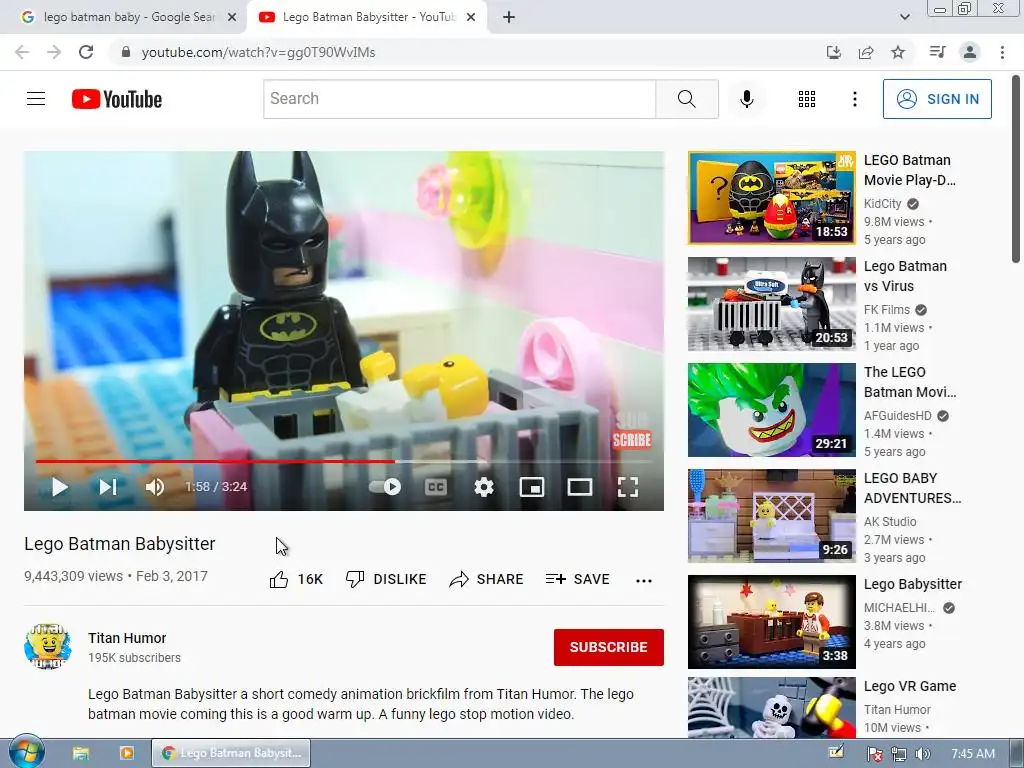Go to YouTube home via logo
The height and width of the screenshot is (768, 1024).
tap(117, 99)
